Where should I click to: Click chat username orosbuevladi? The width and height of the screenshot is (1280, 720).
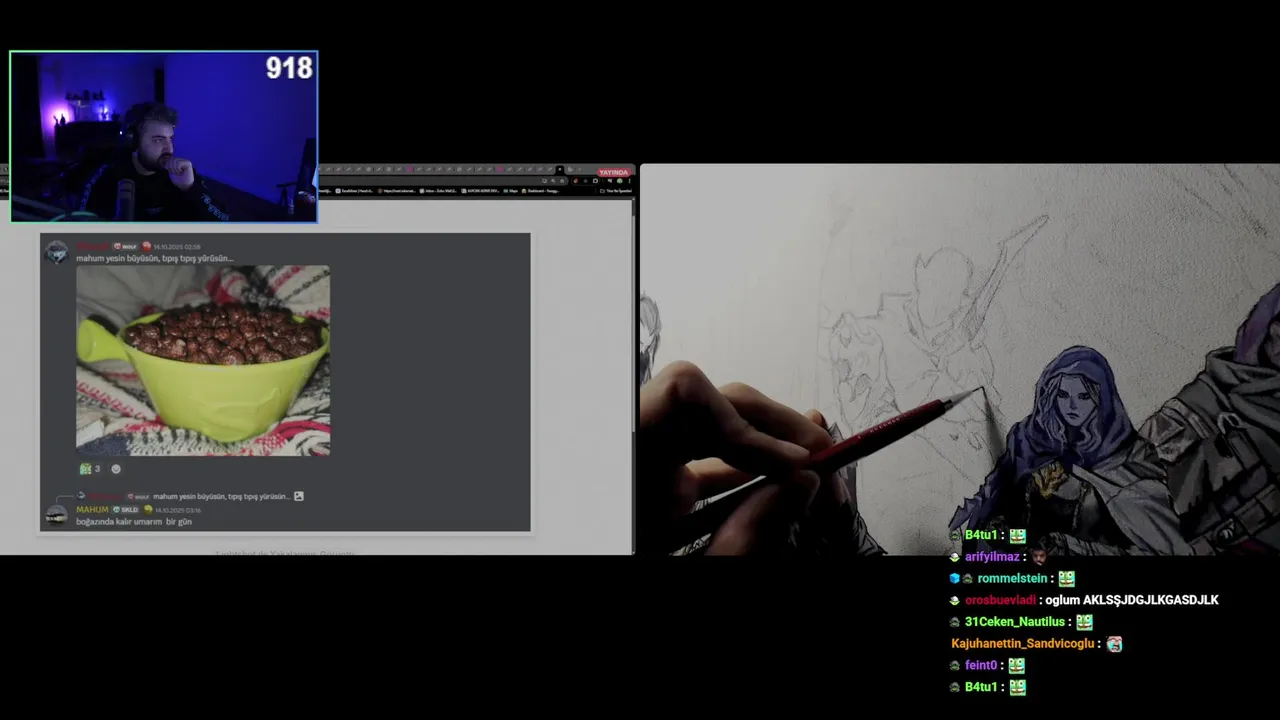click(1000, 600)
